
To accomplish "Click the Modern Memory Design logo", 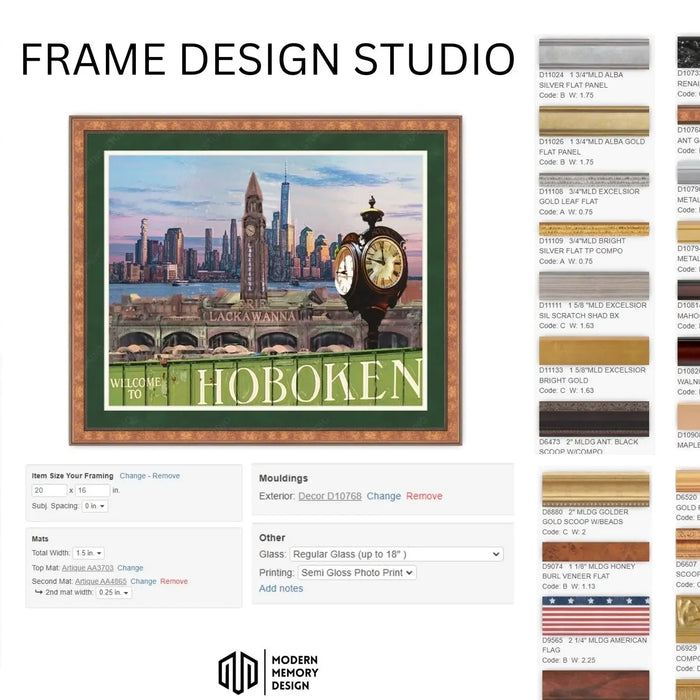I will point(268,672).
